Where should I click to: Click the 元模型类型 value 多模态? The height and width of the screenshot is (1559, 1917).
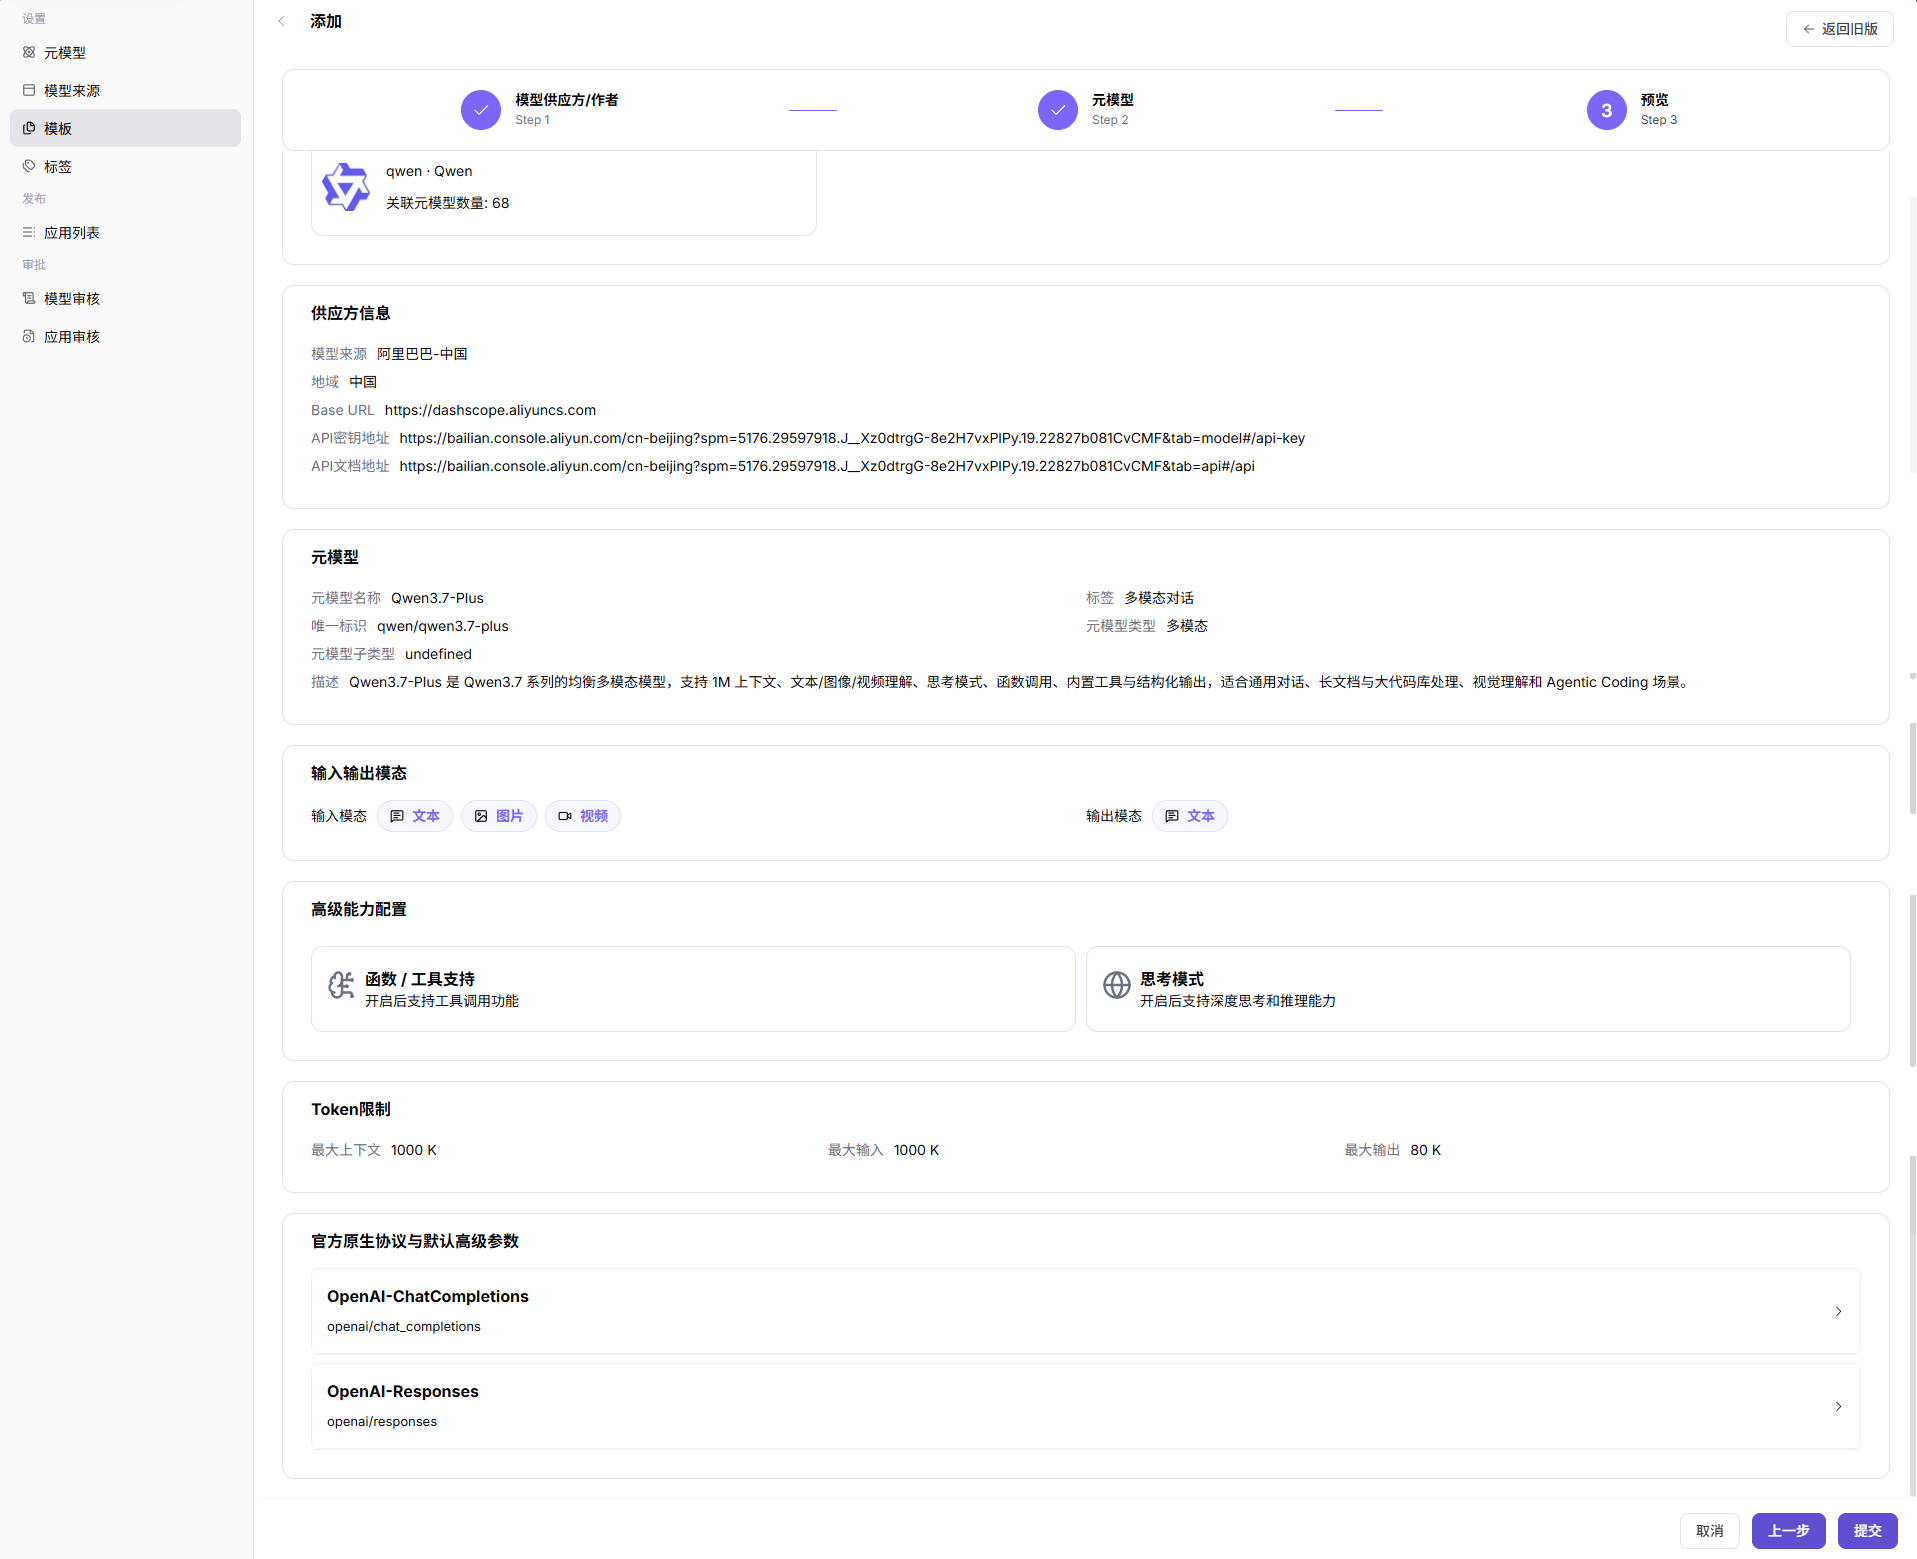[1187, 626]
